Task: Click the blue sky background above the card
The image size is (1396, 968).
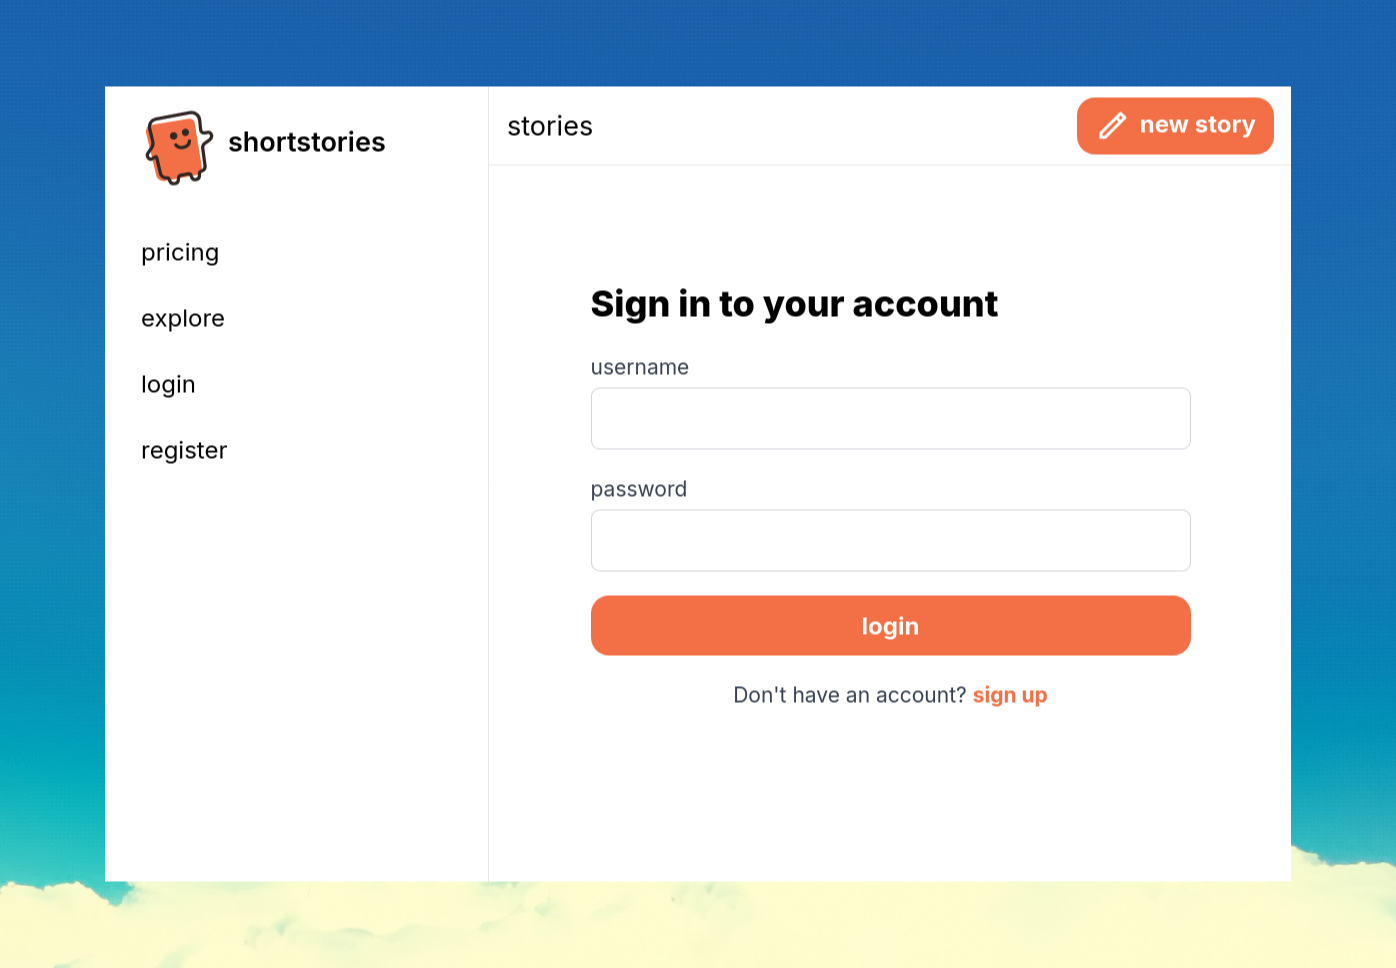Action: click(698, 42)
